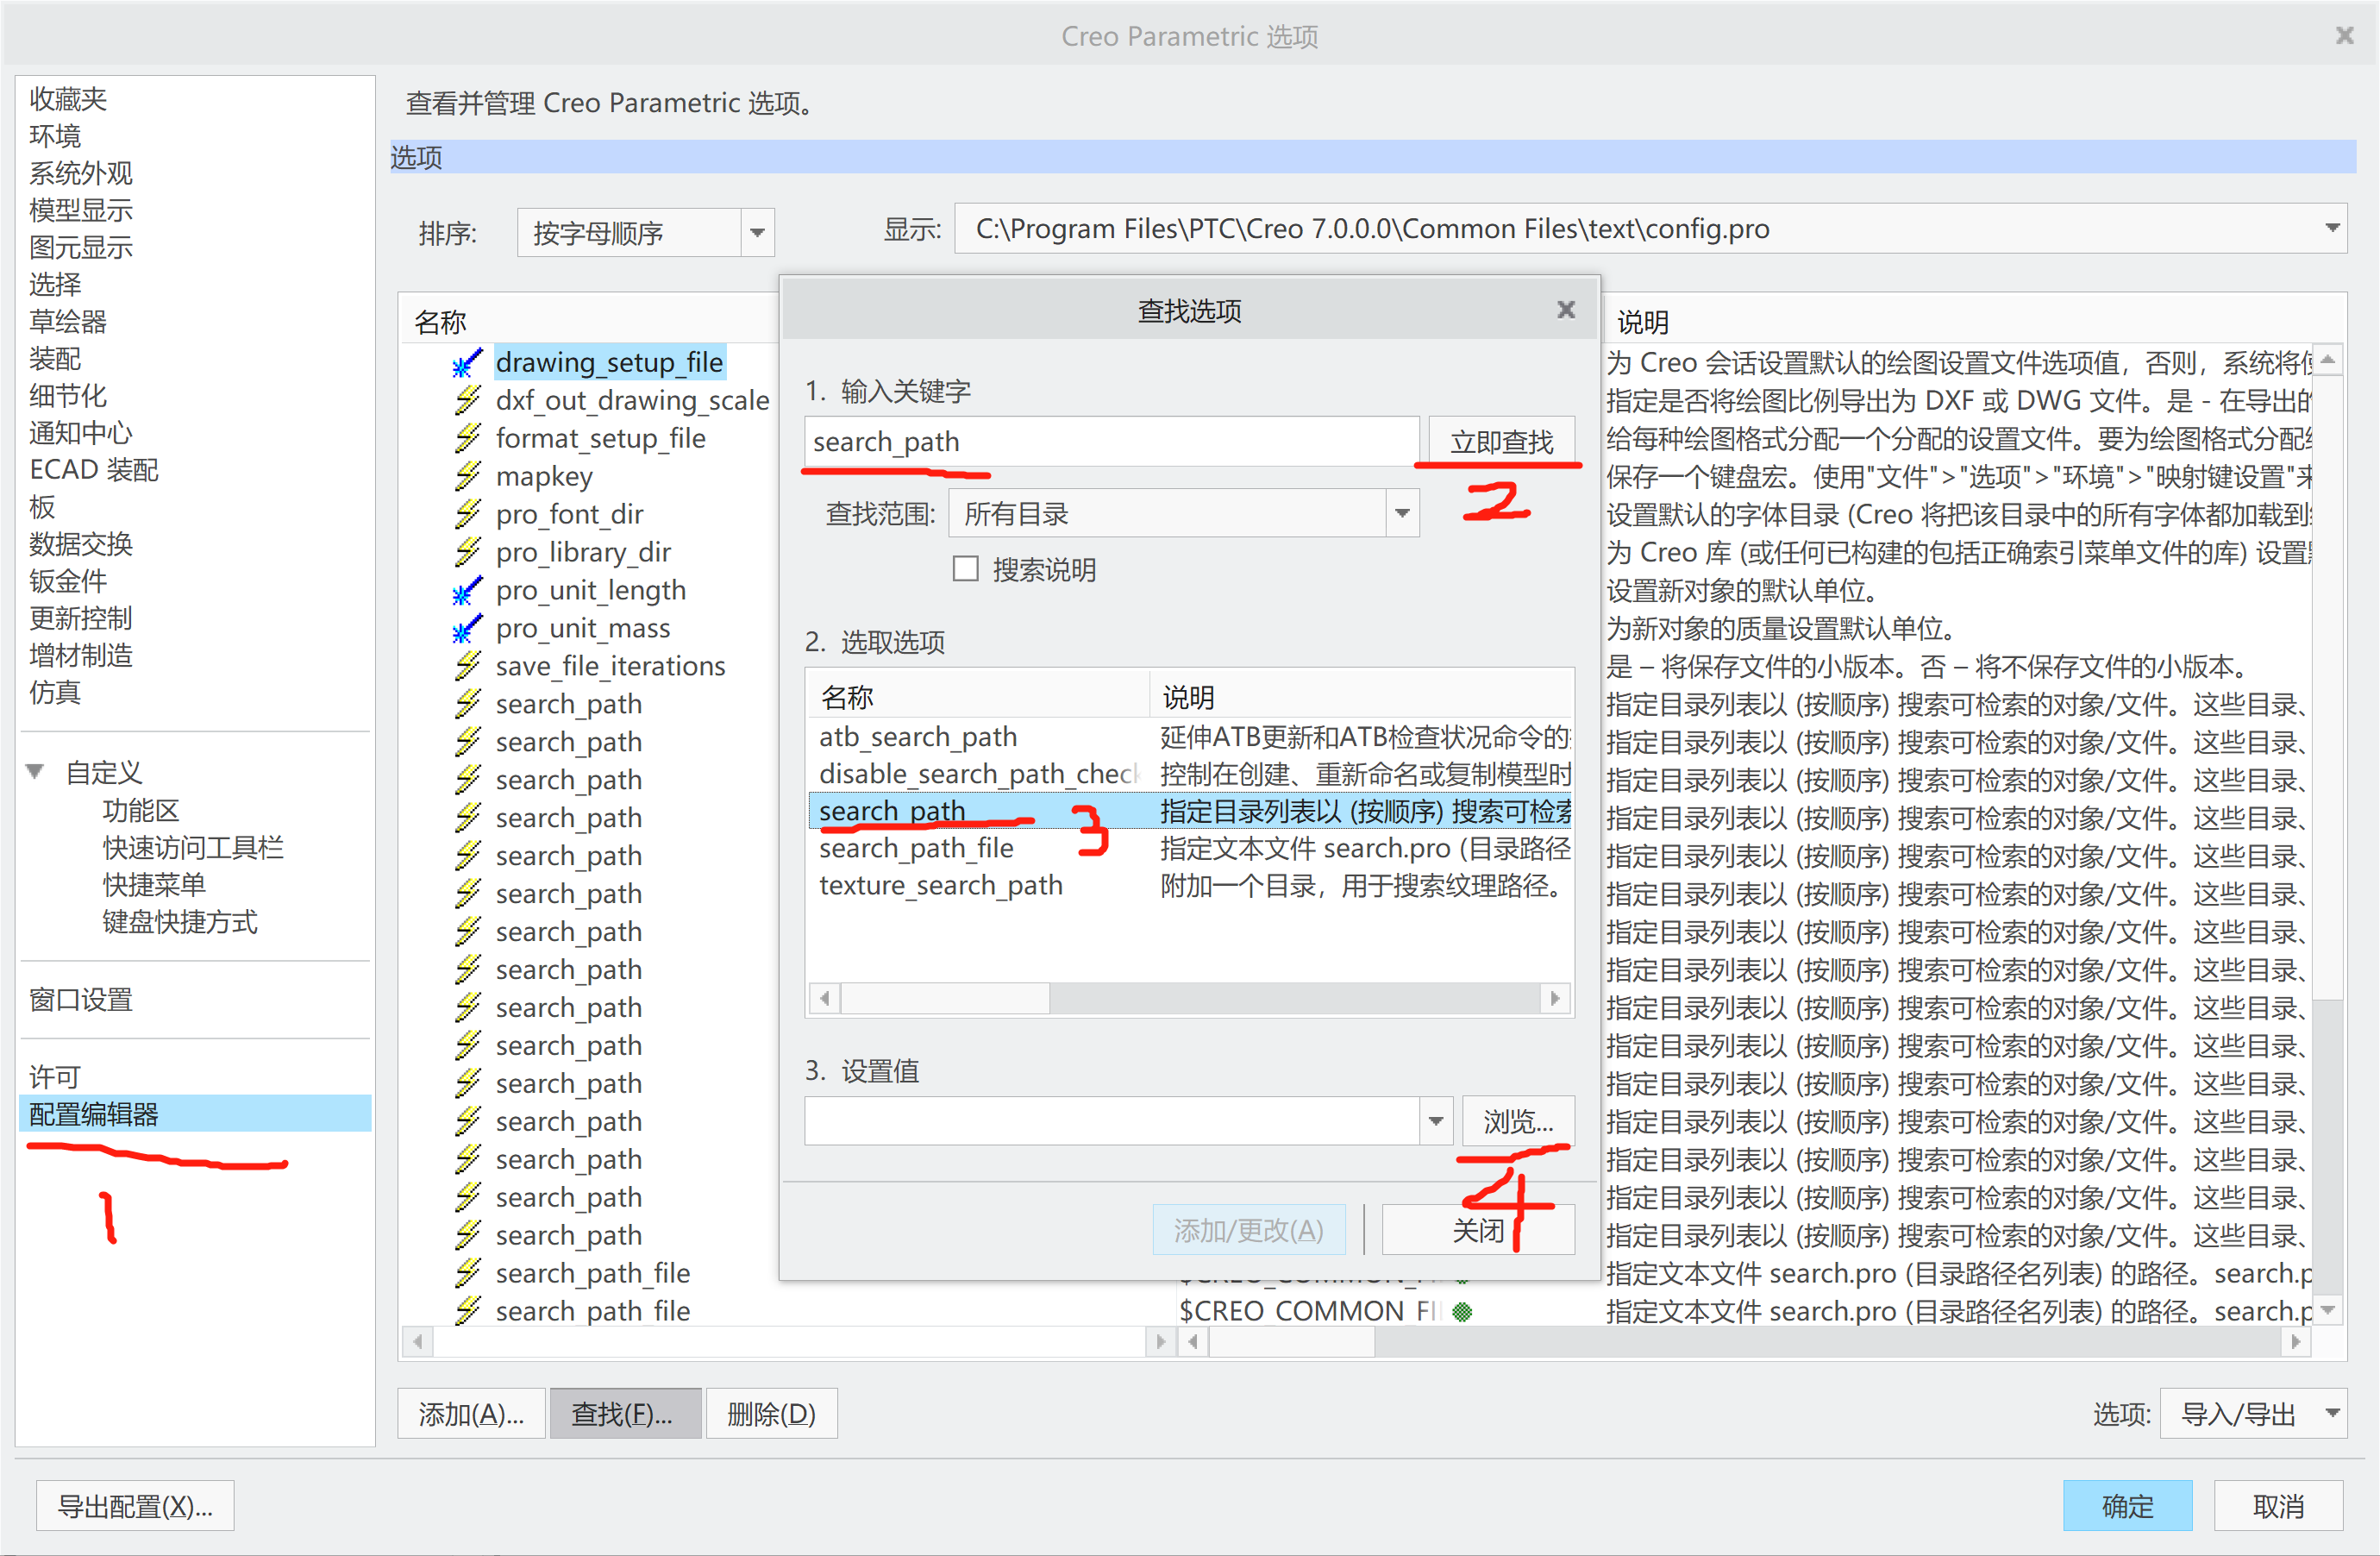Click the 删除(D) button

coord(771,1414)
